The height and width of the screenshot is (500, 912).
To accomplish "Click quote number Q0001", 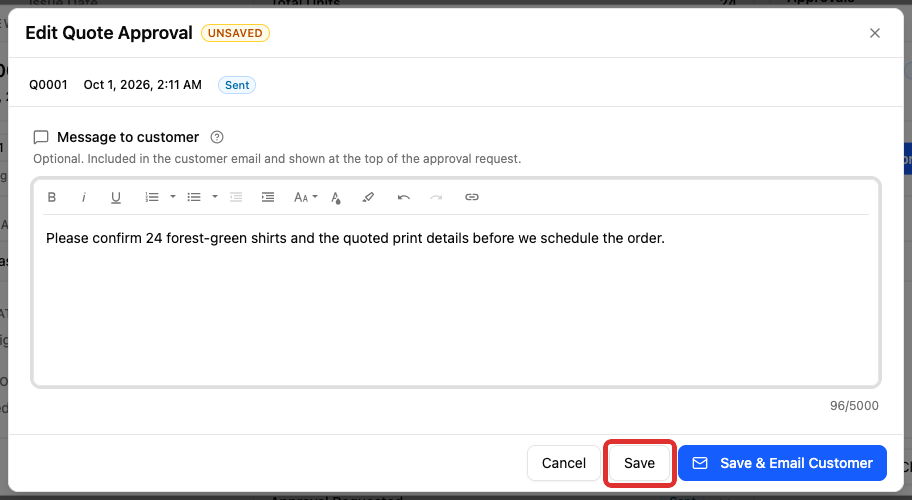I will [48, 85].
